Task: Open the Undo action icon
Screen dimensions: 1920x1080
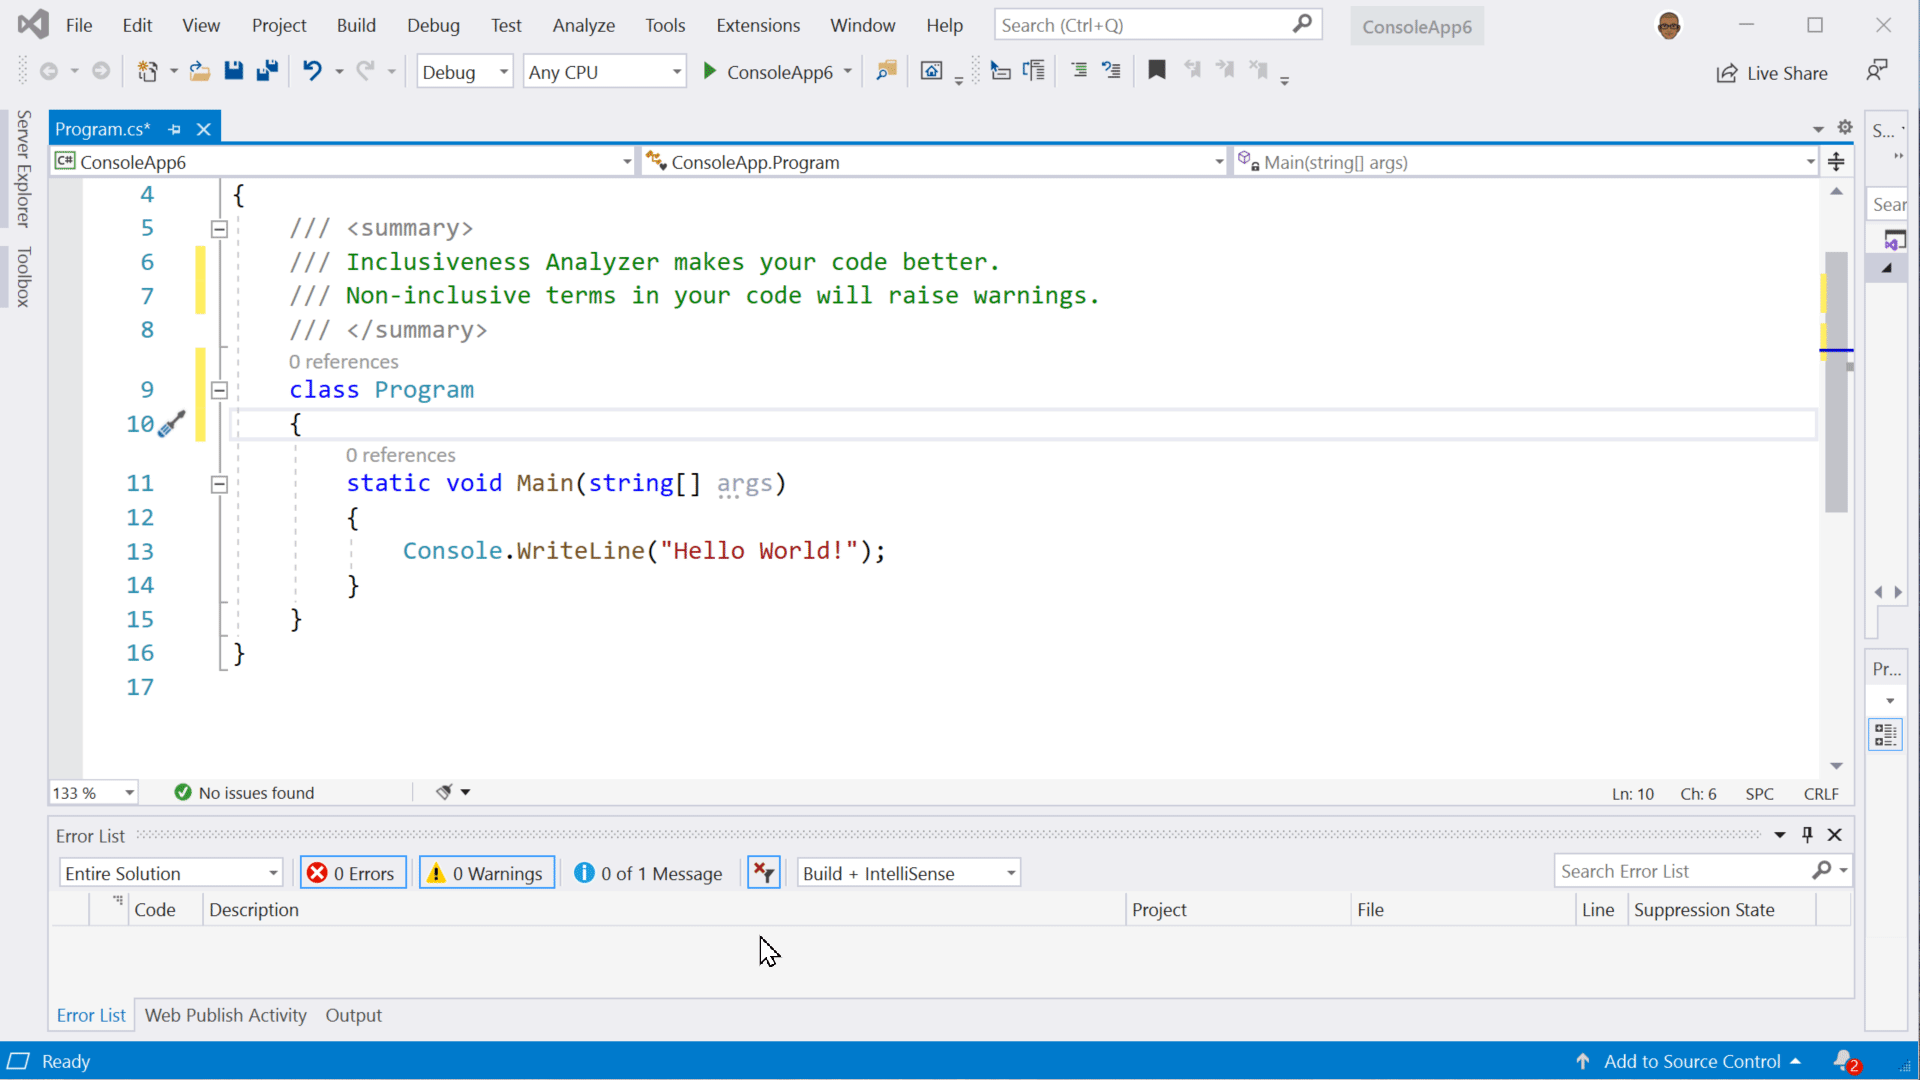Action: (311, 71)
